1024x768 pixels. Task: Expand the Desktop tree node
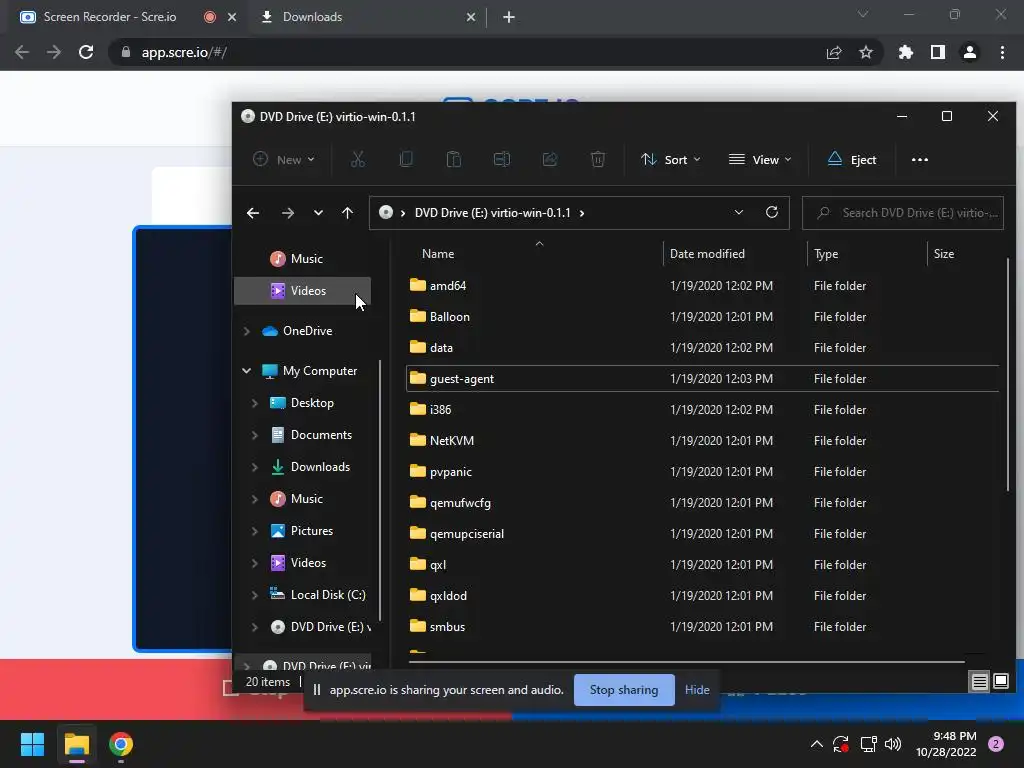[x=255, y=403]
